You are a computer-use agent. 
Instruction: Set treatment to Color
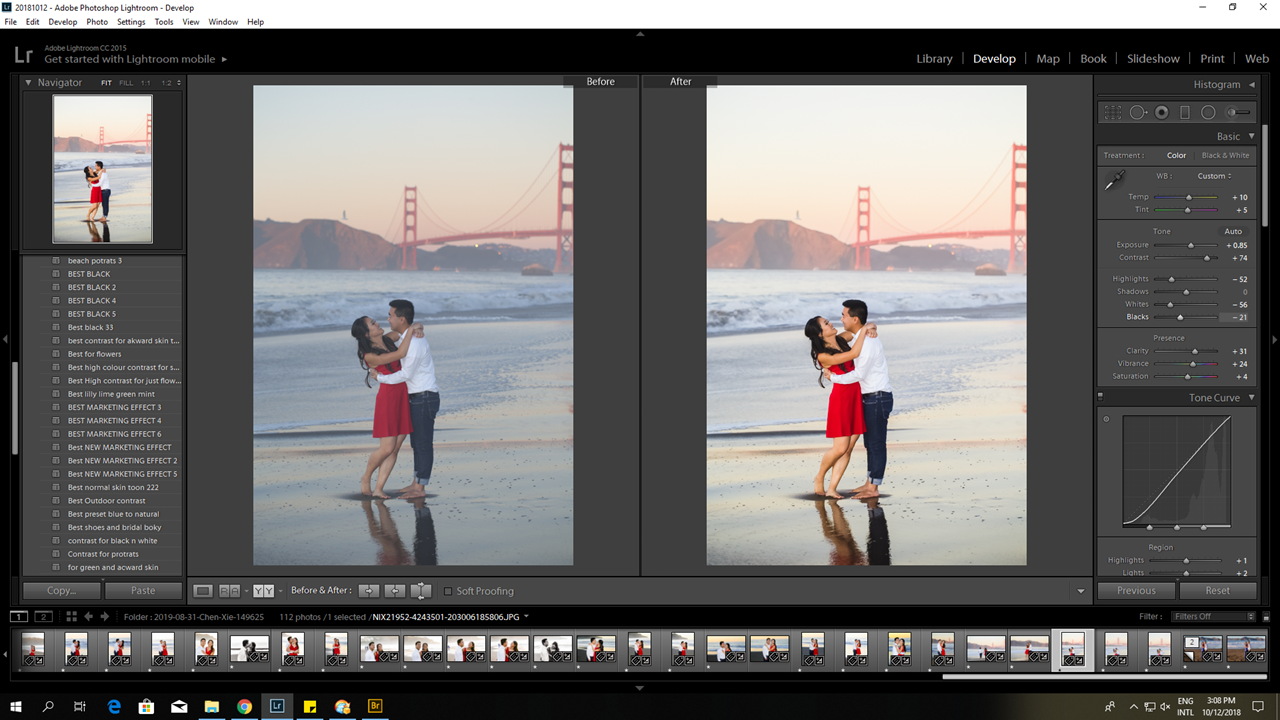click(x=1176, y=155)
